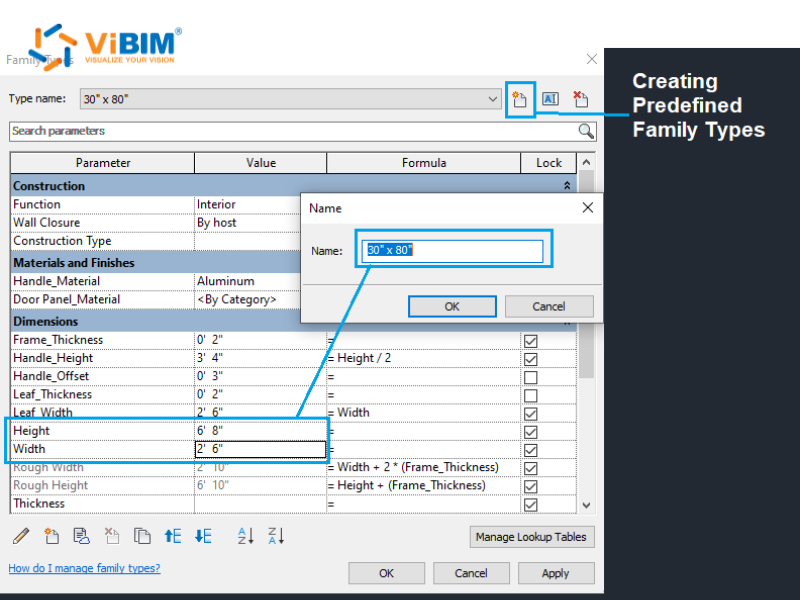Viewport: 800px width, 600px height.
Task: Open the Type name dropdown
Action: click(x=492, y=99)
